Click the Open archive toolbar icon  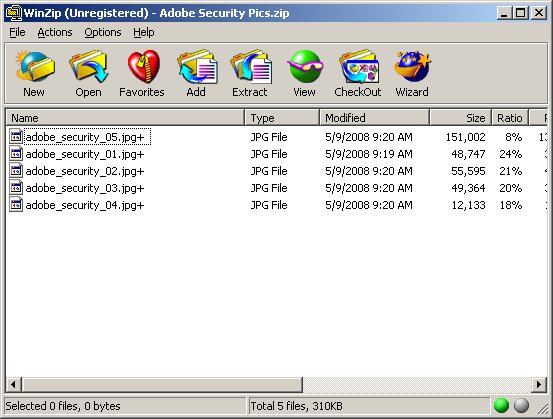[89, 66]
